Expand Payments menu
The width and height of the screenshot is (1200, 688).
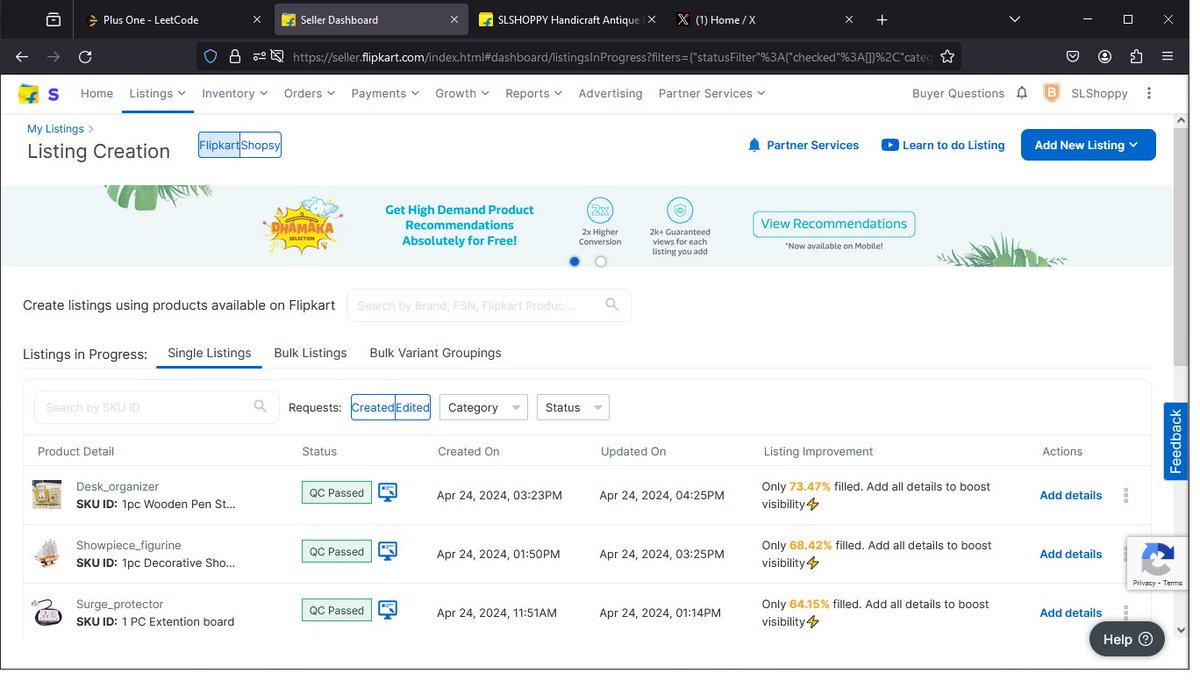(x=385, y=93)
